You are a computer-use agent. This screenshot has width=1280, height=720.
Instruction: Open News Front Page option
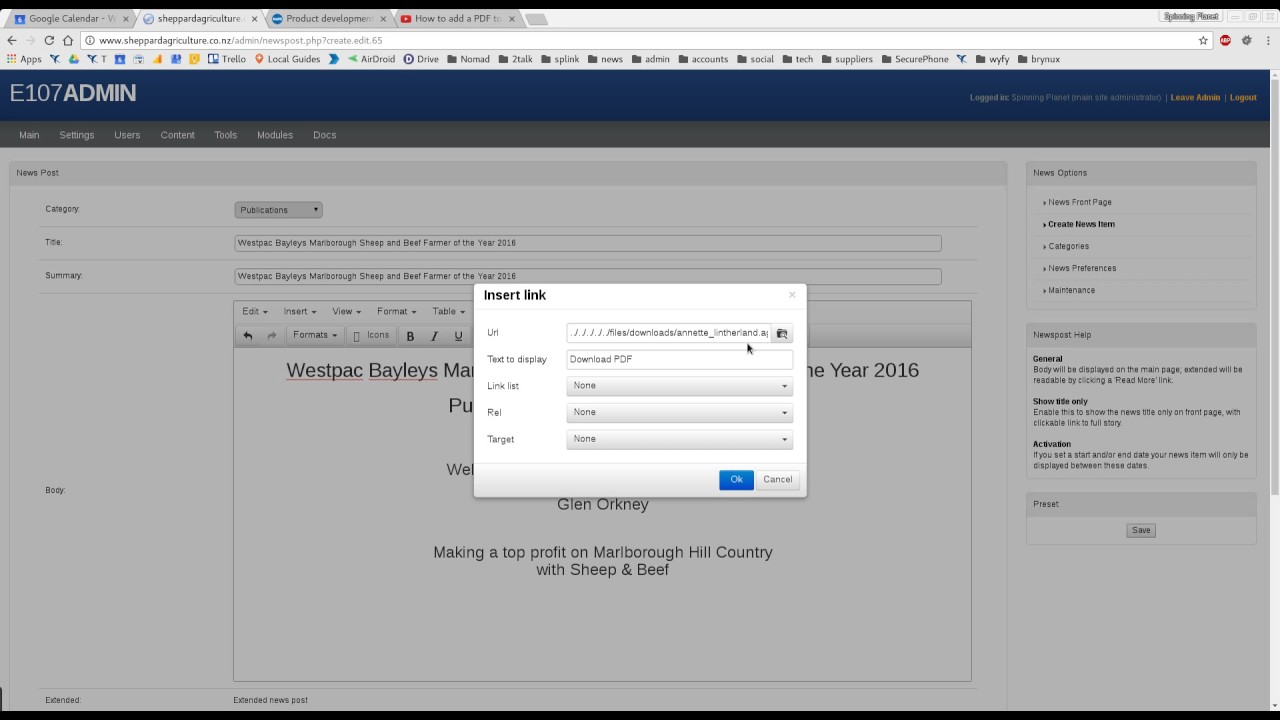click(x=1079, y=202)
